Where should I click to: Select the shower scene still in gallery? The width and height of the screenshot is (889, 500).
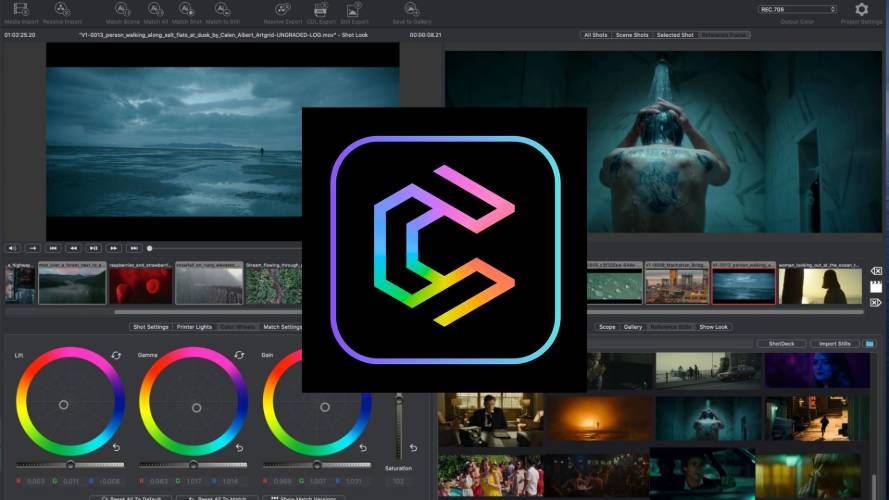click(708, 418)
